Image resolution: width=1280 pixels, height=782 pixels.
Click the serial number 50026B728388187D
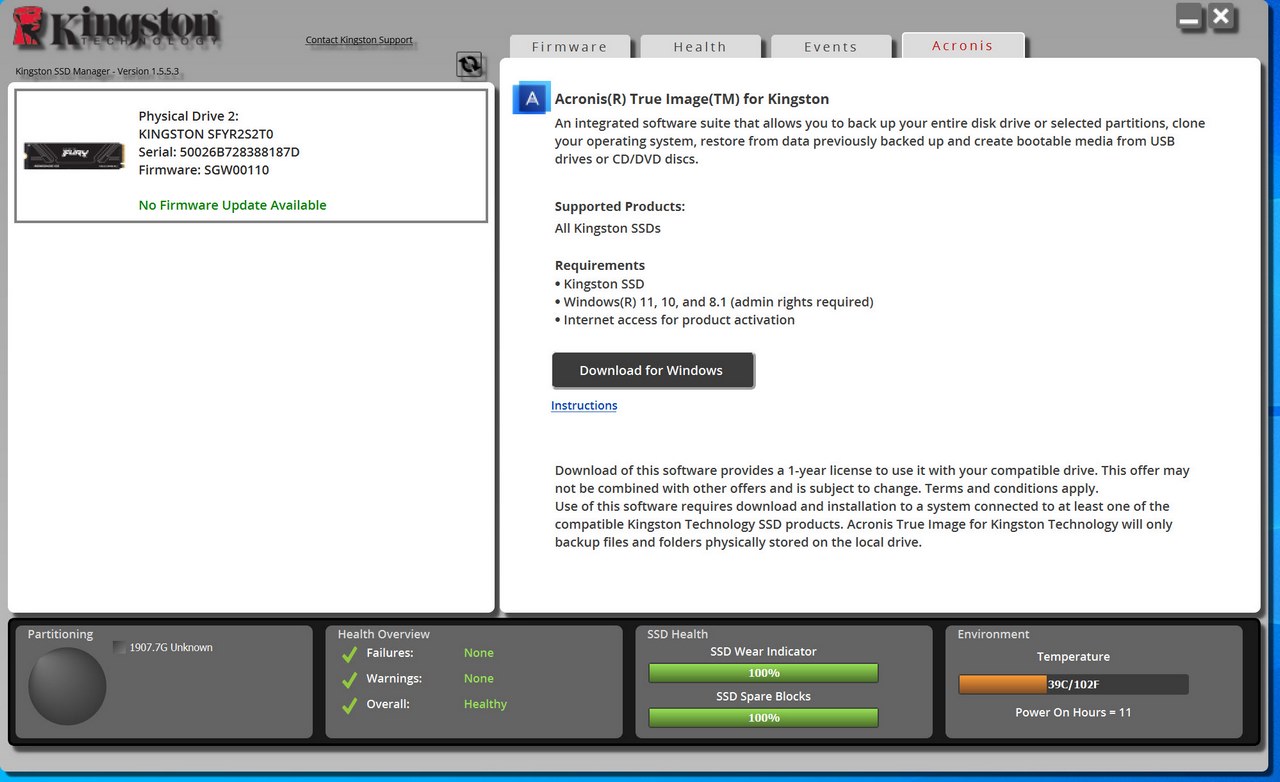tap(240, 152)
